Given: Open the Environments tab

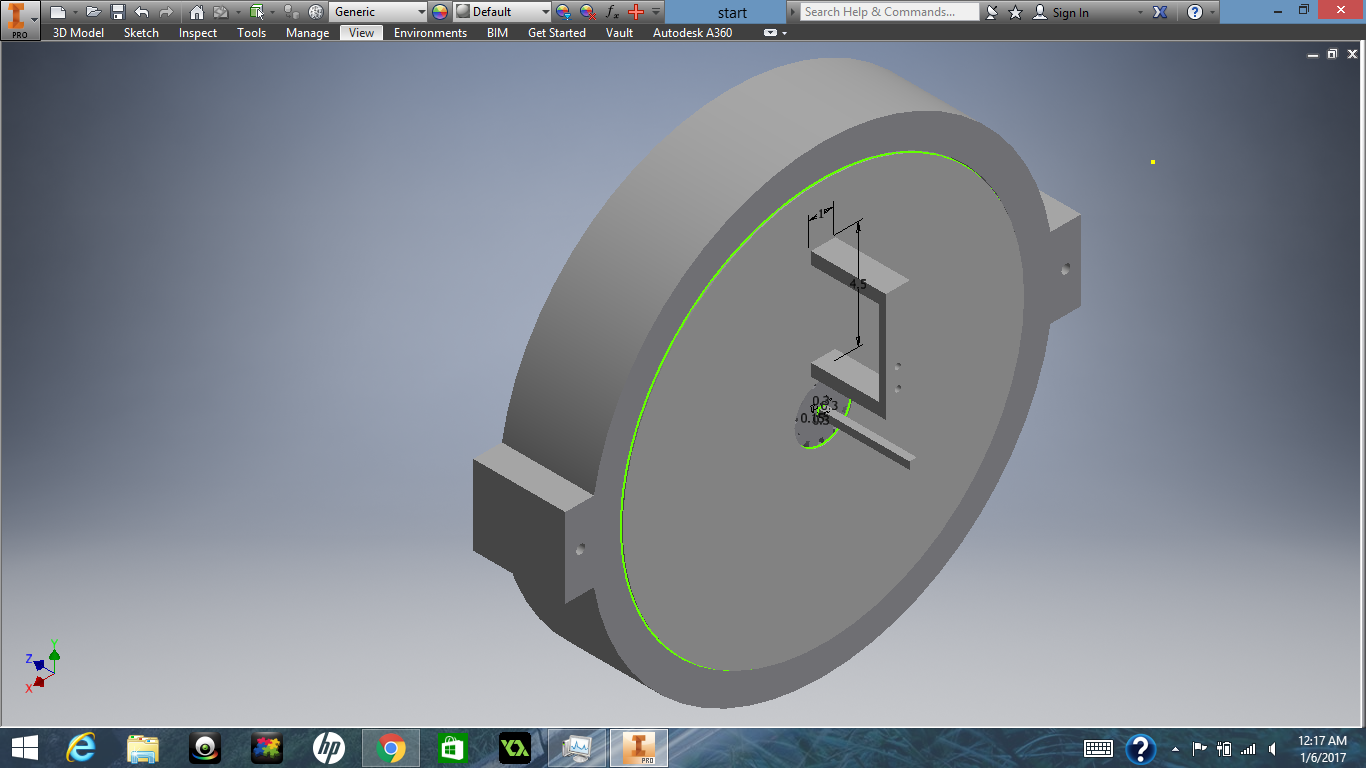Looking at the screenshot, I should [x=430, y=33].
